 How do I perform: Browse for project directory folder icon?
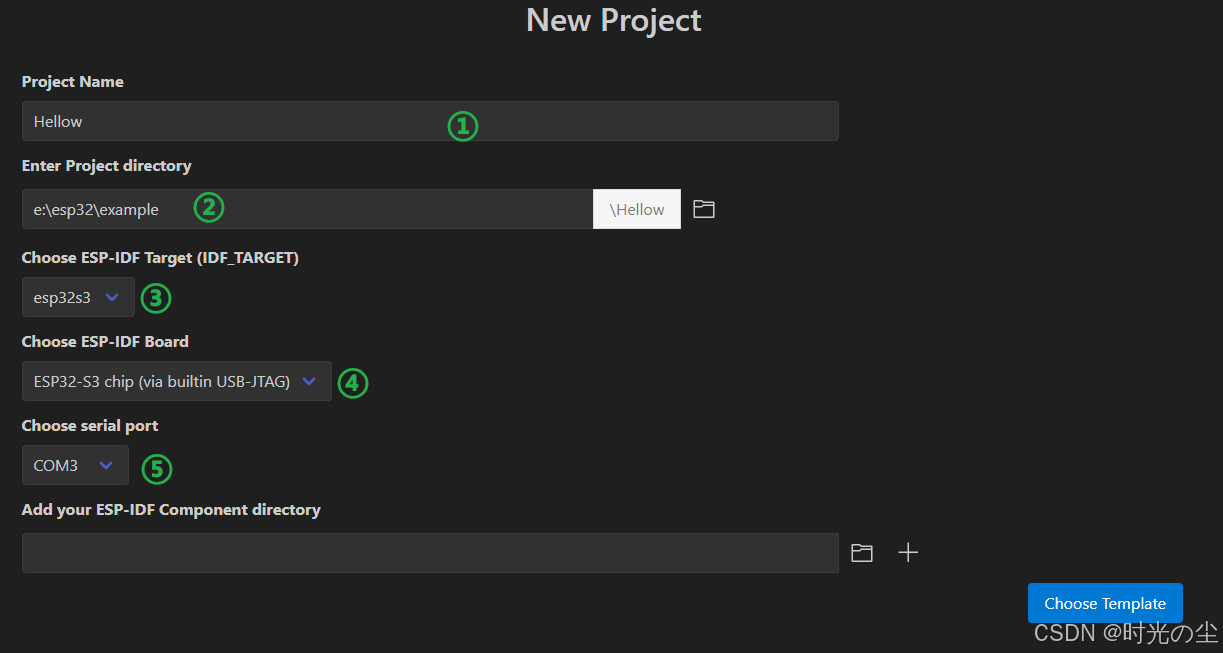pyautogui.click(x=704, y=209)
